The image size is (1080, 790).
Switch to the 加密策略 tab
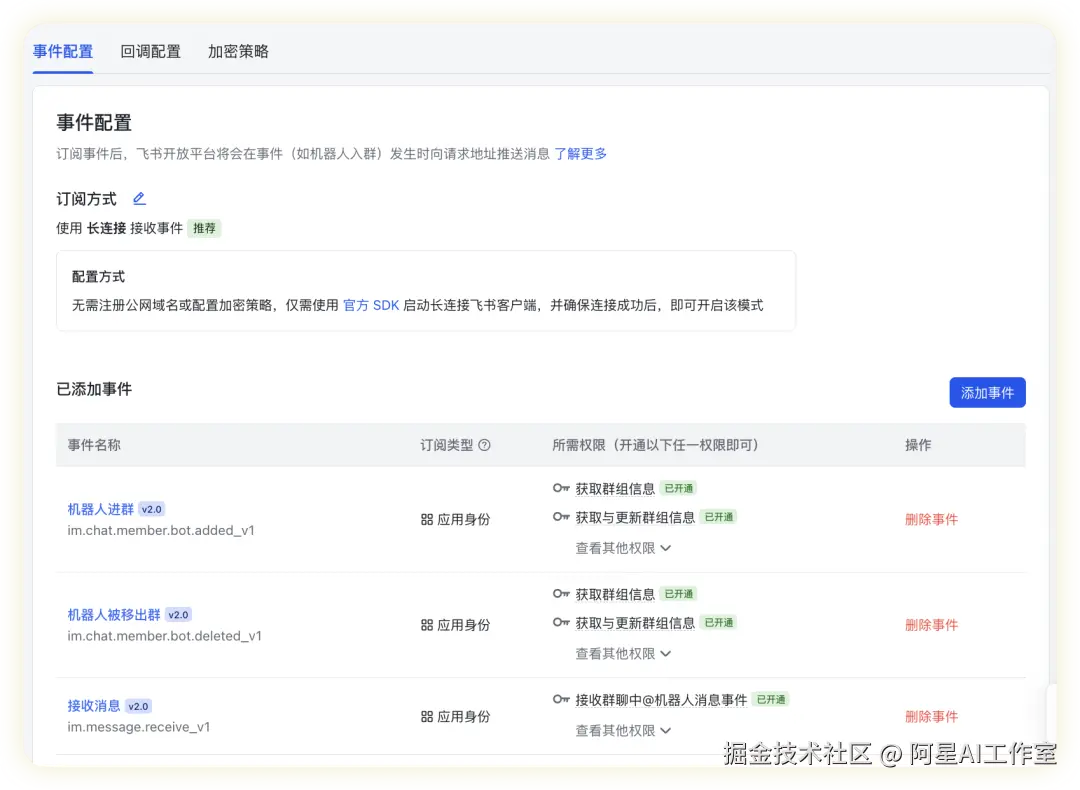[237, 51]
